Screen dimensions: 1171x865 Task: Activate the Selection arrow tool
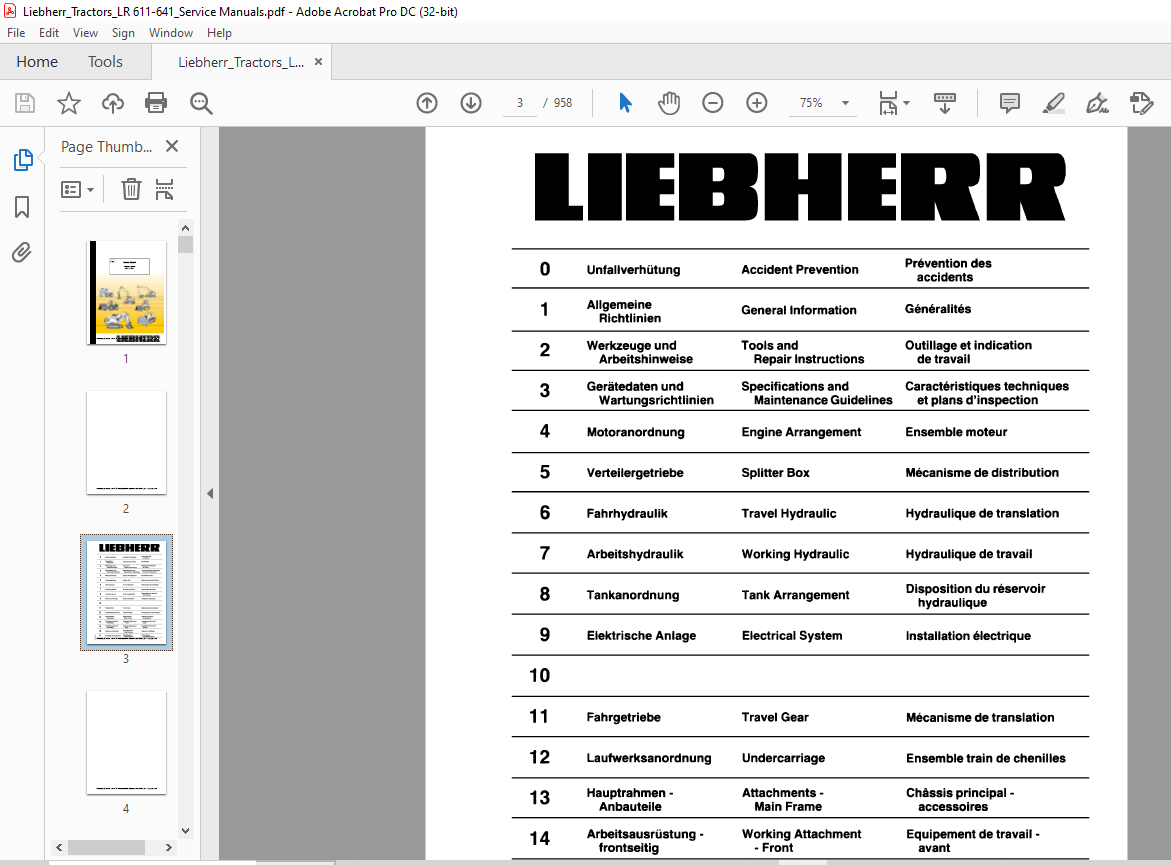(x=625, y=103)
